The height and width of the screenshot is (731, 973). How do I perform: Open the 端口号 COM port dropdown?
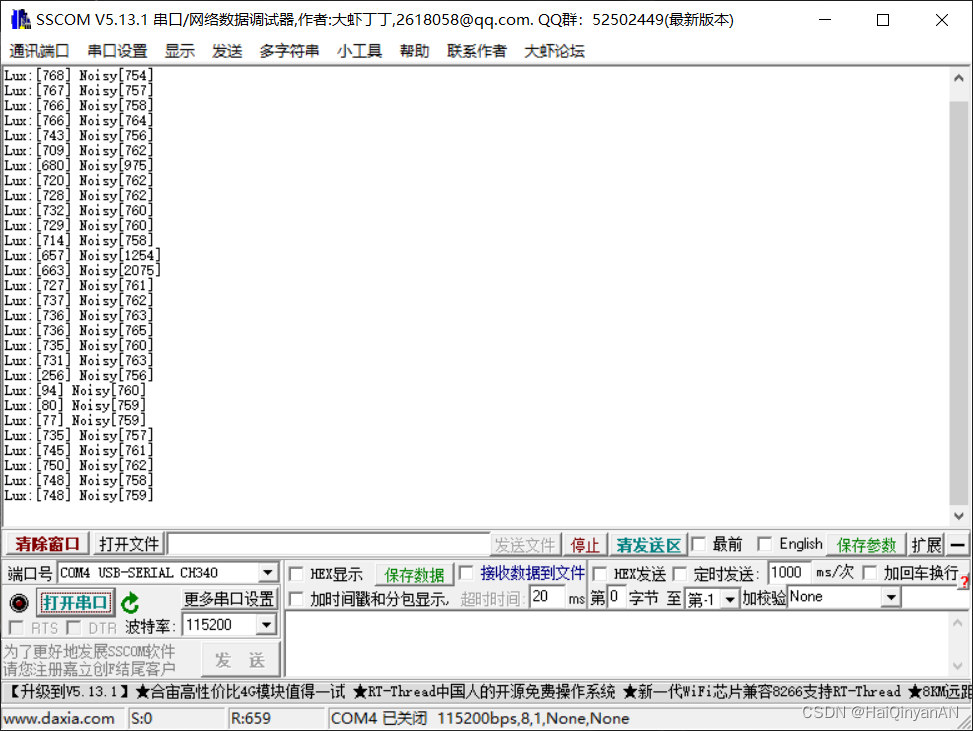268,573
